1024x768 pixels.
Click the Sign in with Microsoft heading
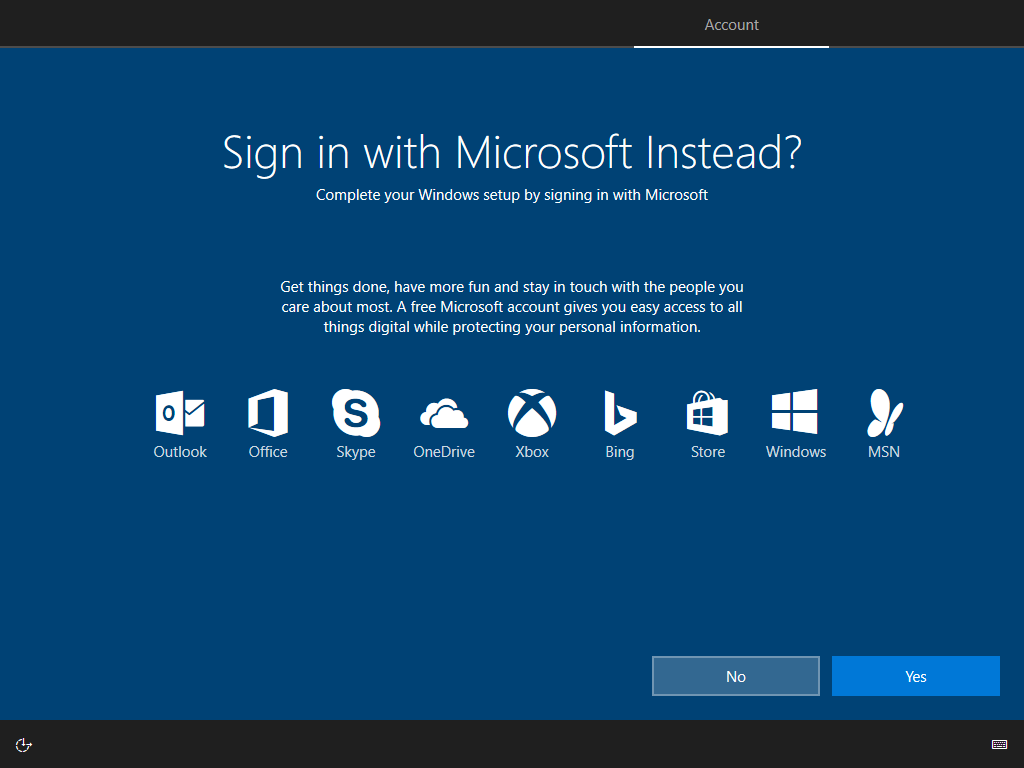point(511,152)
